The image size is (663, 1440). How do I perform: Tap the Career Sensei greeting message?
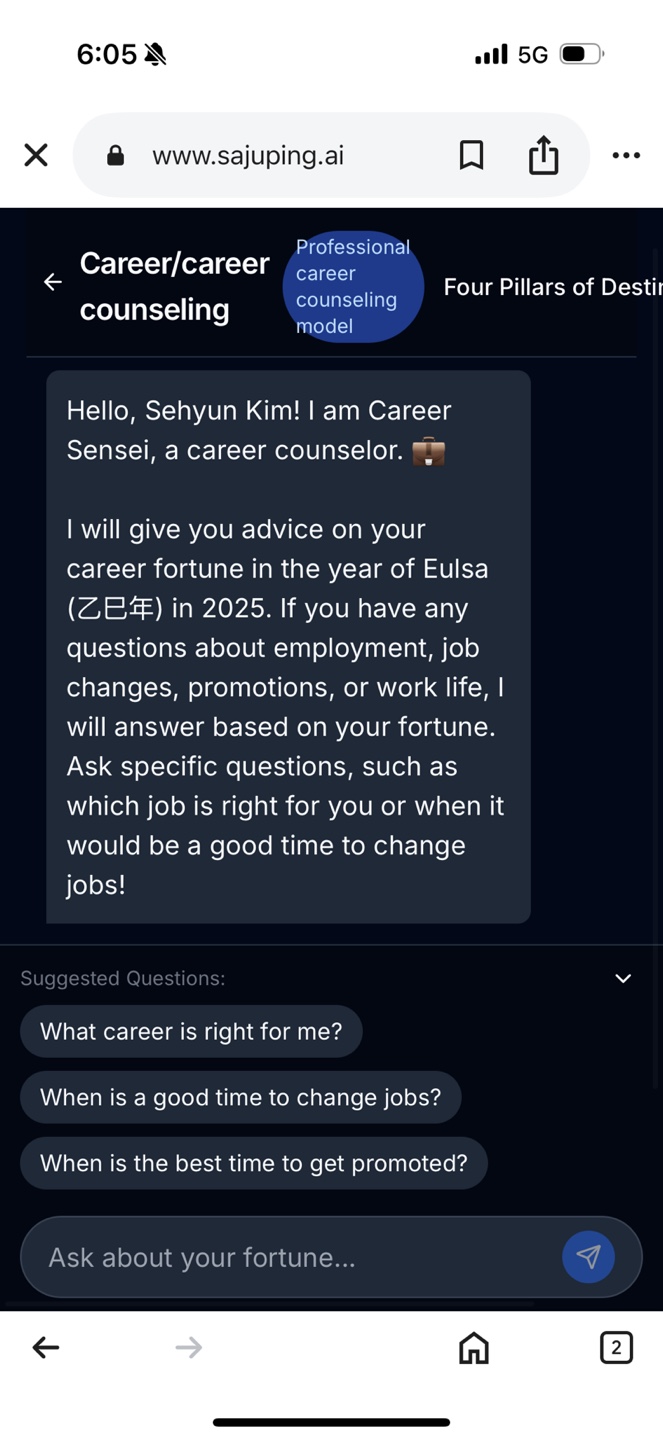click(x=288, y=647)
